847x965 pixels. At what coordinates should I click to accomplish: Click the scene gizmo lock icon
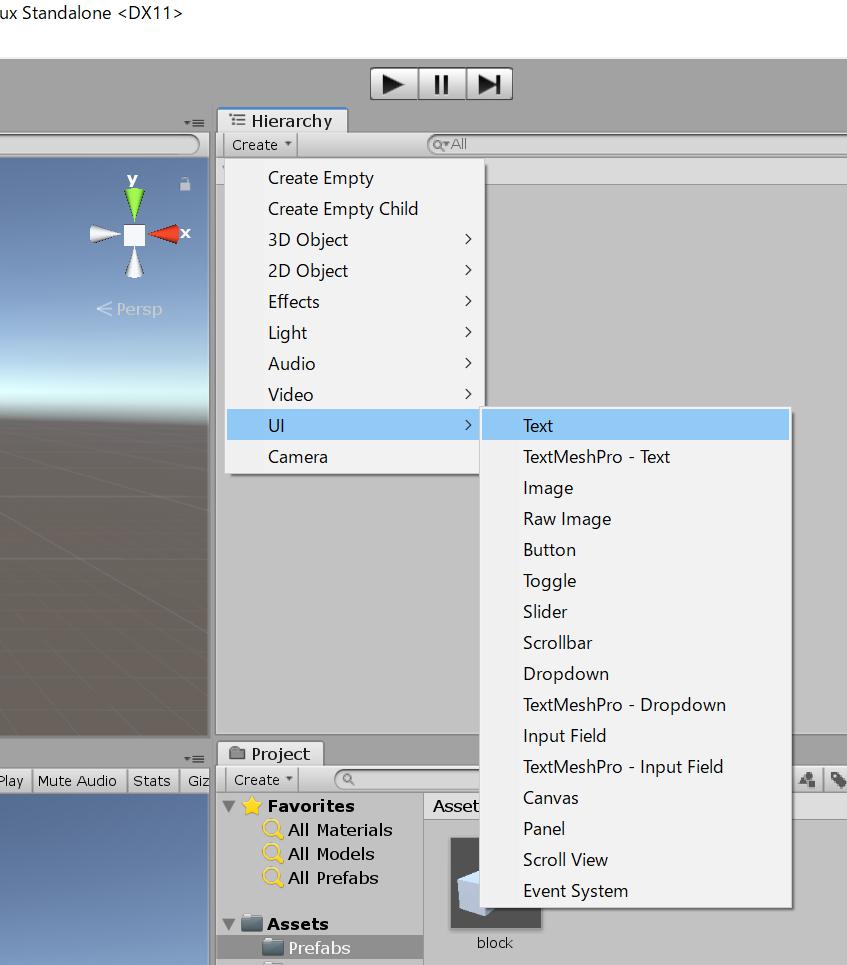185,185
